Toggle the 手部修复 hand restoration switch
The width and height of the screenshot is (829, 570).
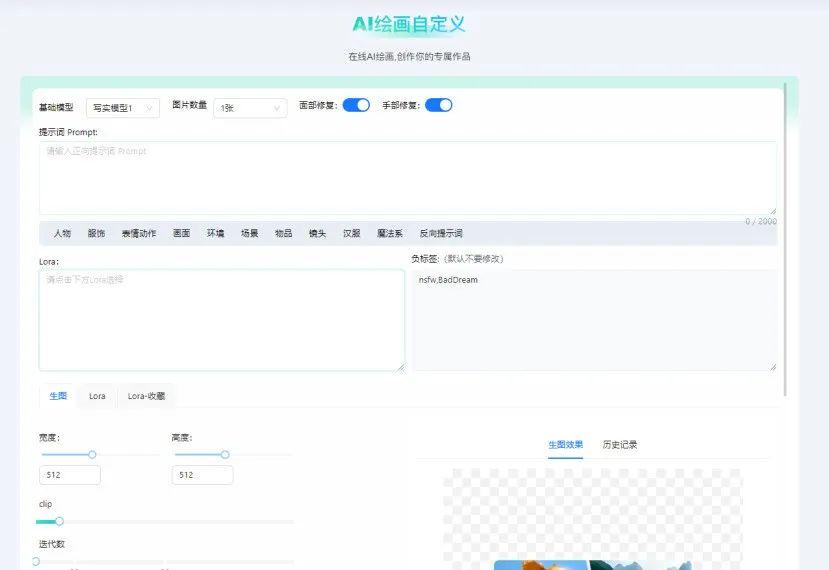tap(438, 105)
